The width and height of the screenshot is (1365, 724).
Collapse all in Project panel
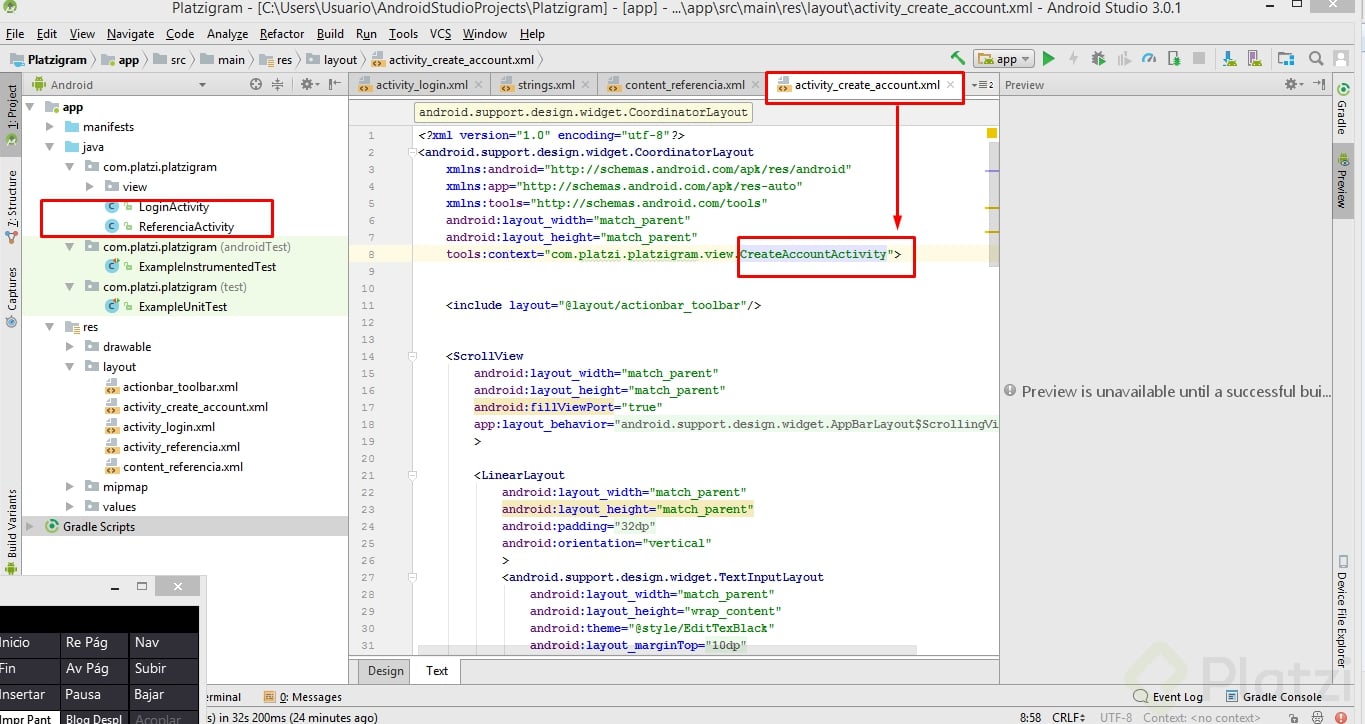[278, 85]
